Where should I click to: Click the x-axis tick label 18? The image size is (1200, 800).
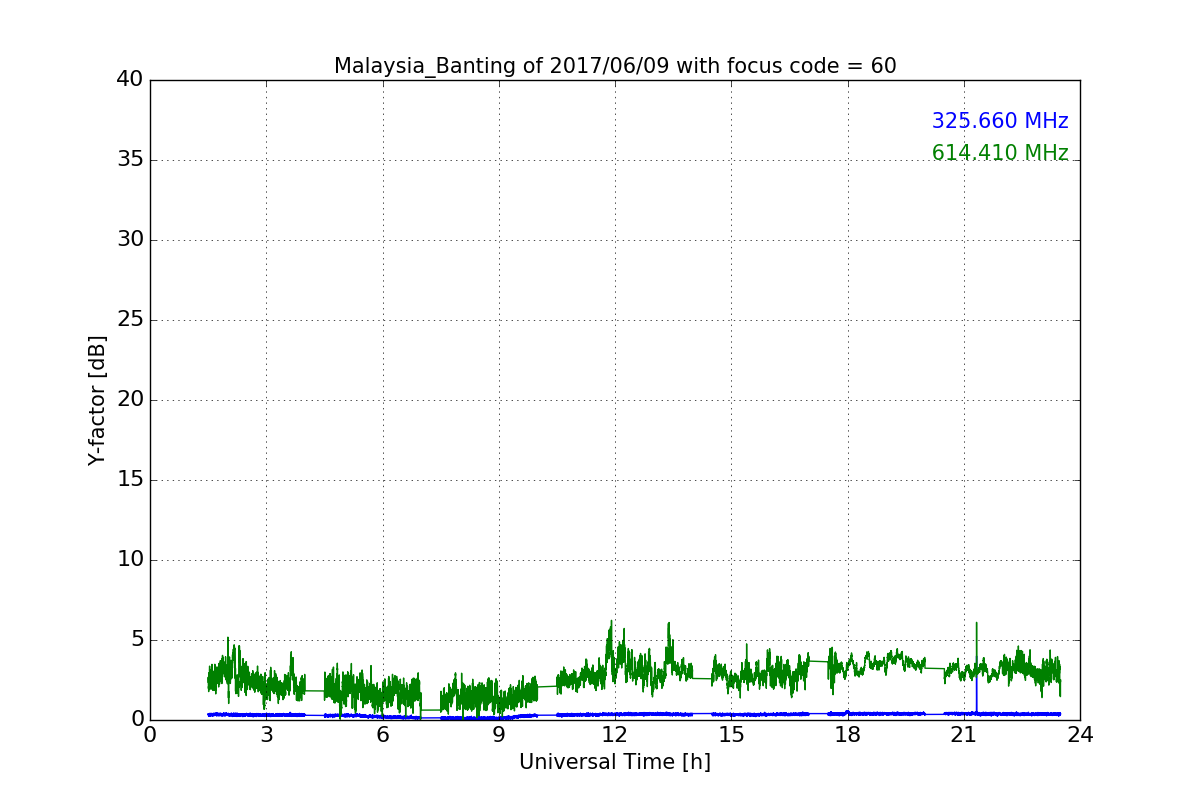847,735
